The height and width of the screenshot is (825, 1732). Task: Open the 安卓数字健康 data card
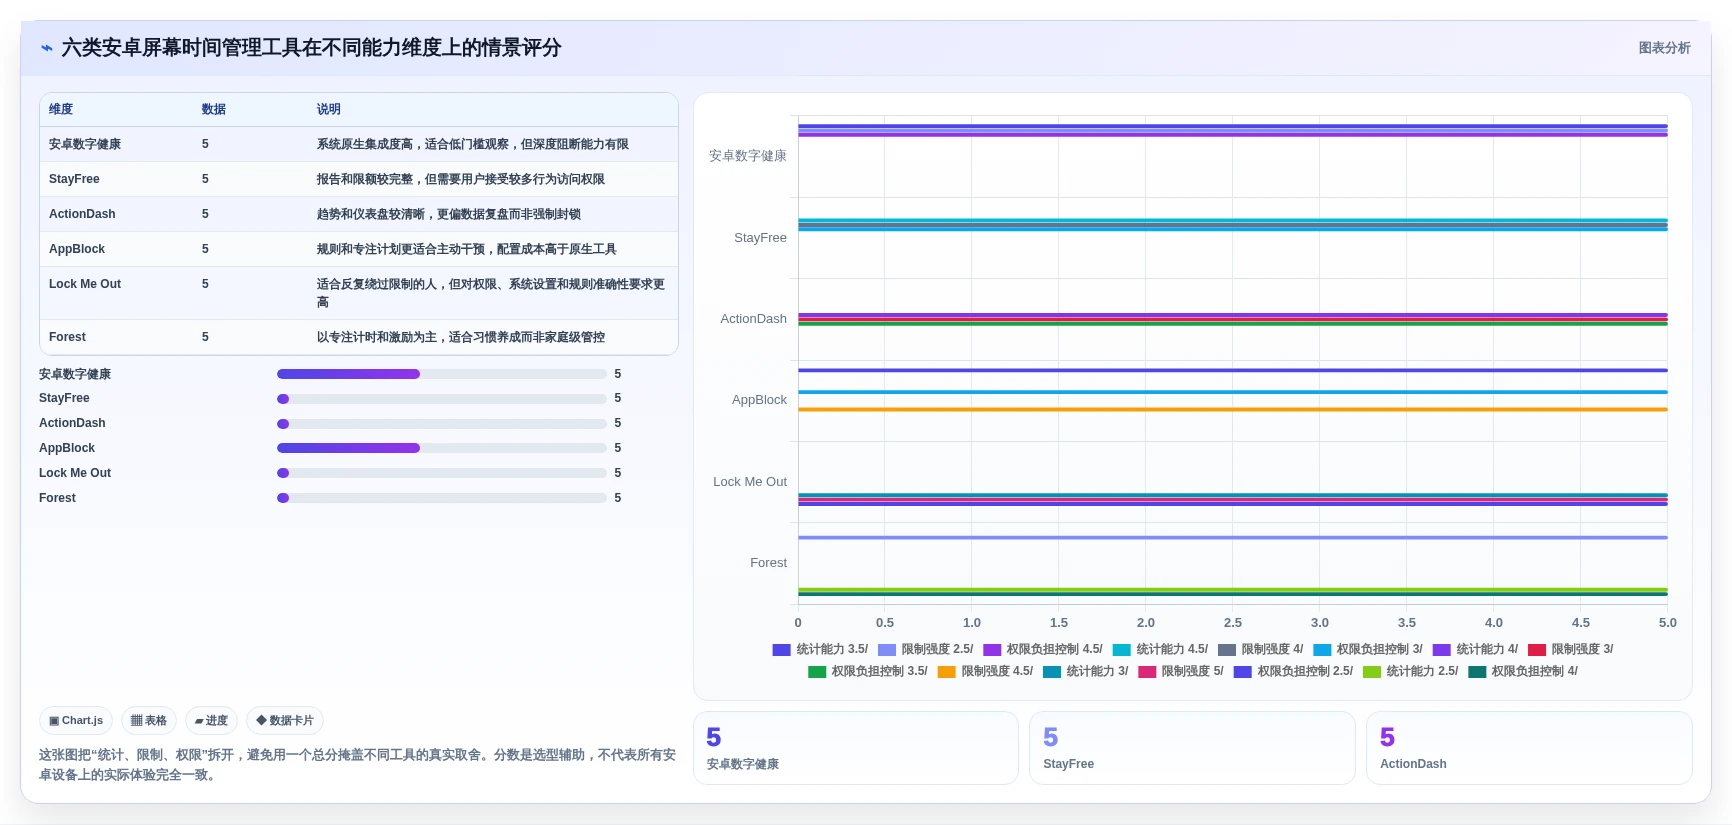pyautogui.click(x=855, y=748)
